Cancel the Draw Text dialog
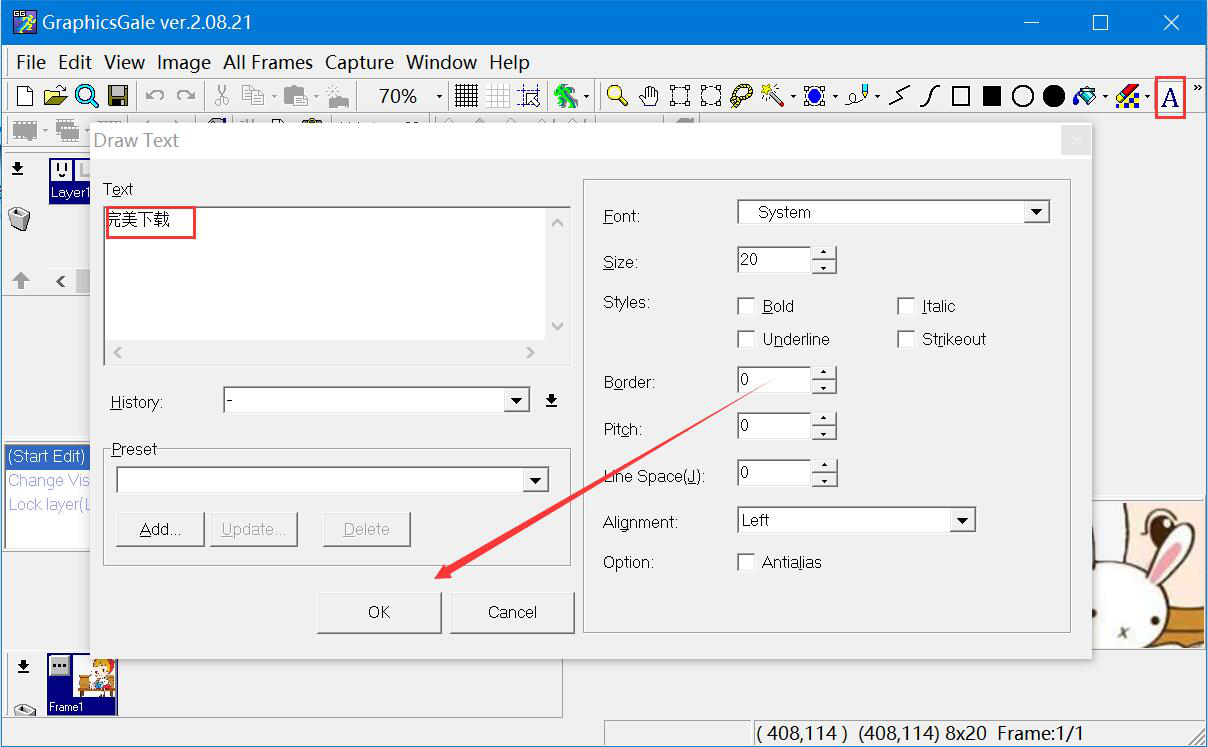 tap(512, 612)
